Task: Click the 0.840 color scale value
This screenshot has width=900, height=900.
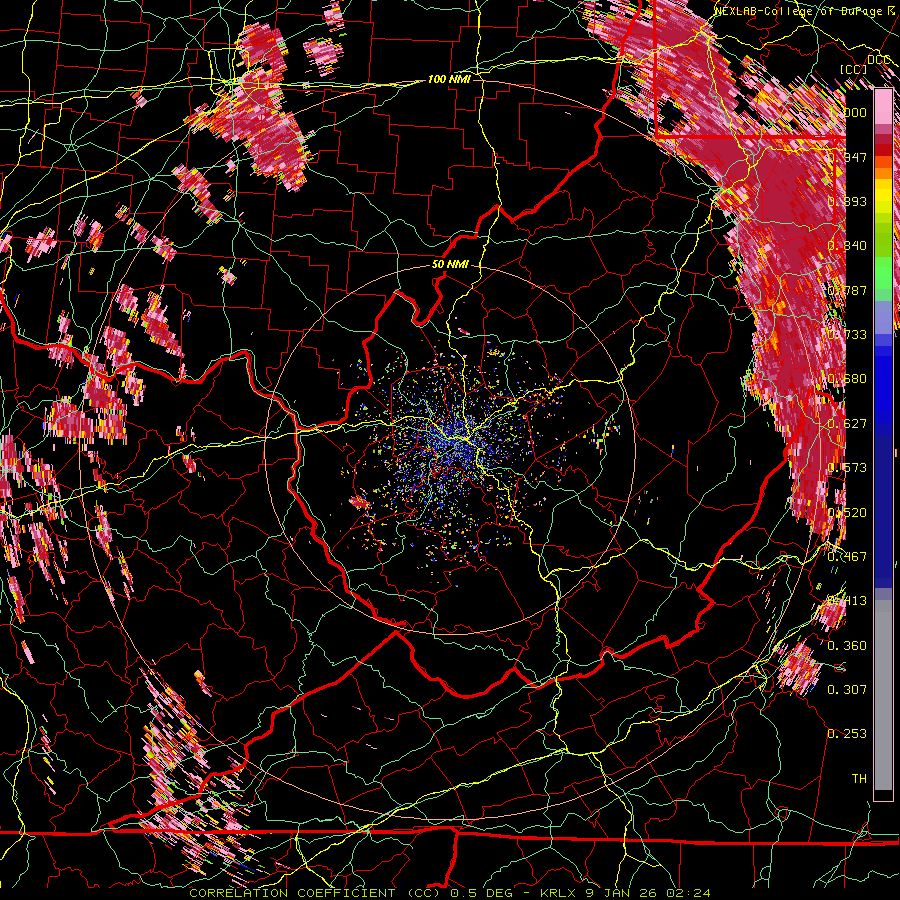Action: tap(847, 246)
